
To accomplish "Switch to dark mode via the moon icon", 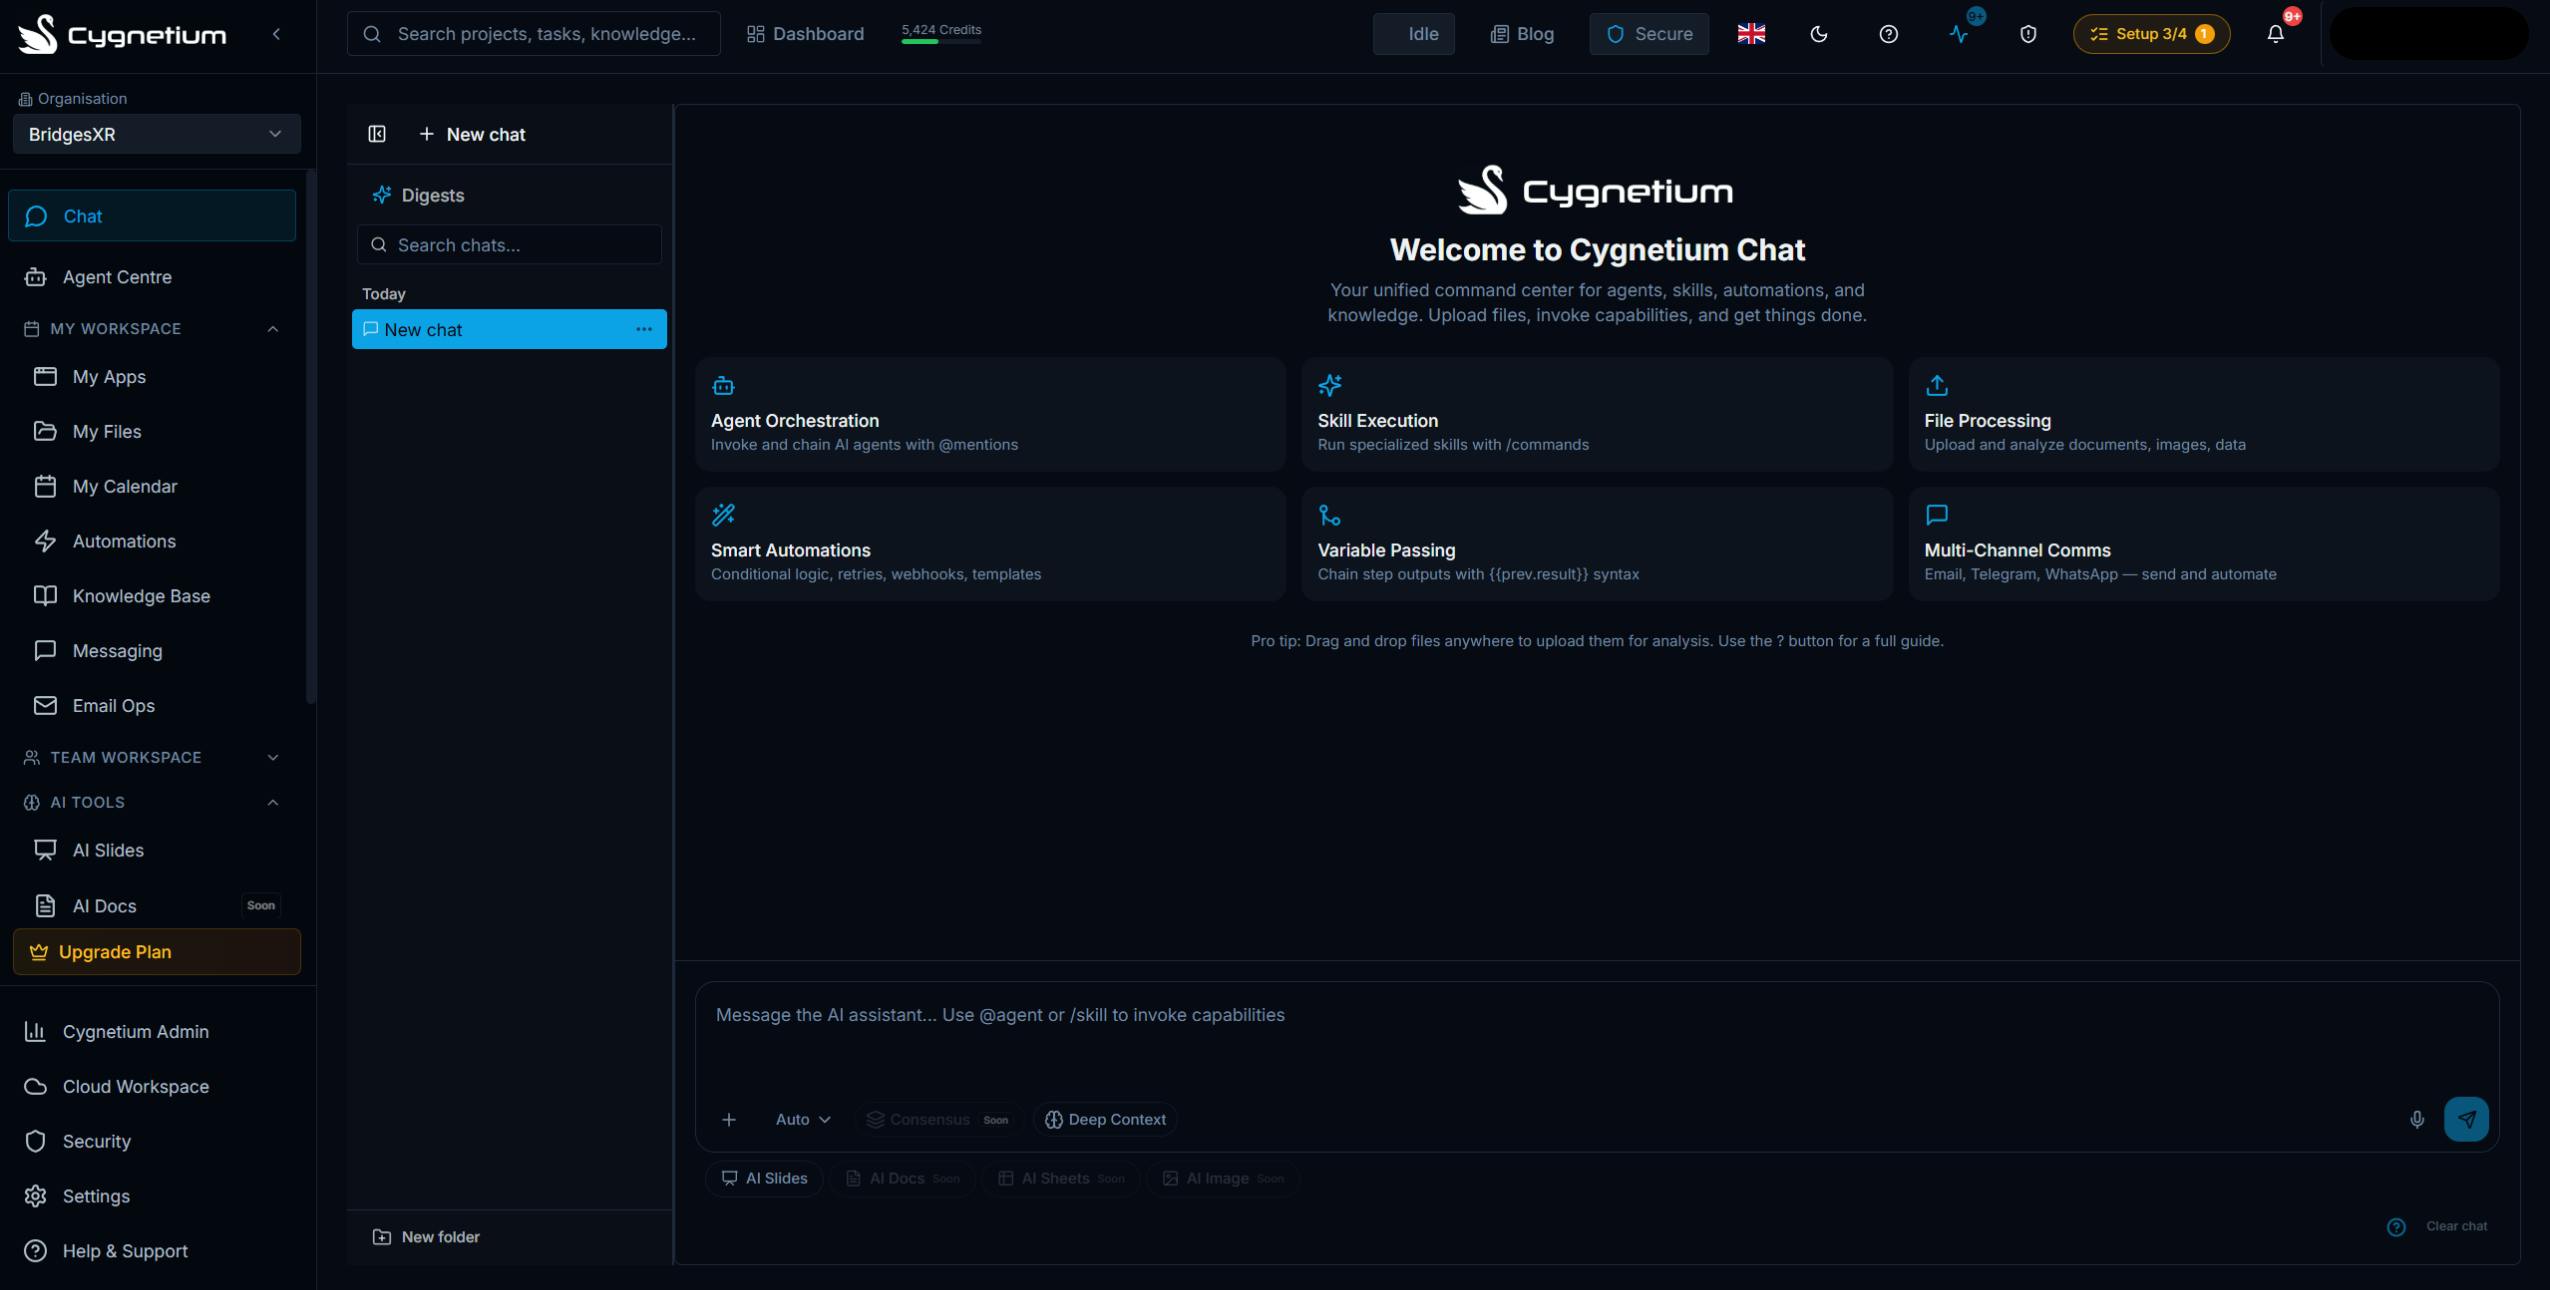I will [1819, 34].
